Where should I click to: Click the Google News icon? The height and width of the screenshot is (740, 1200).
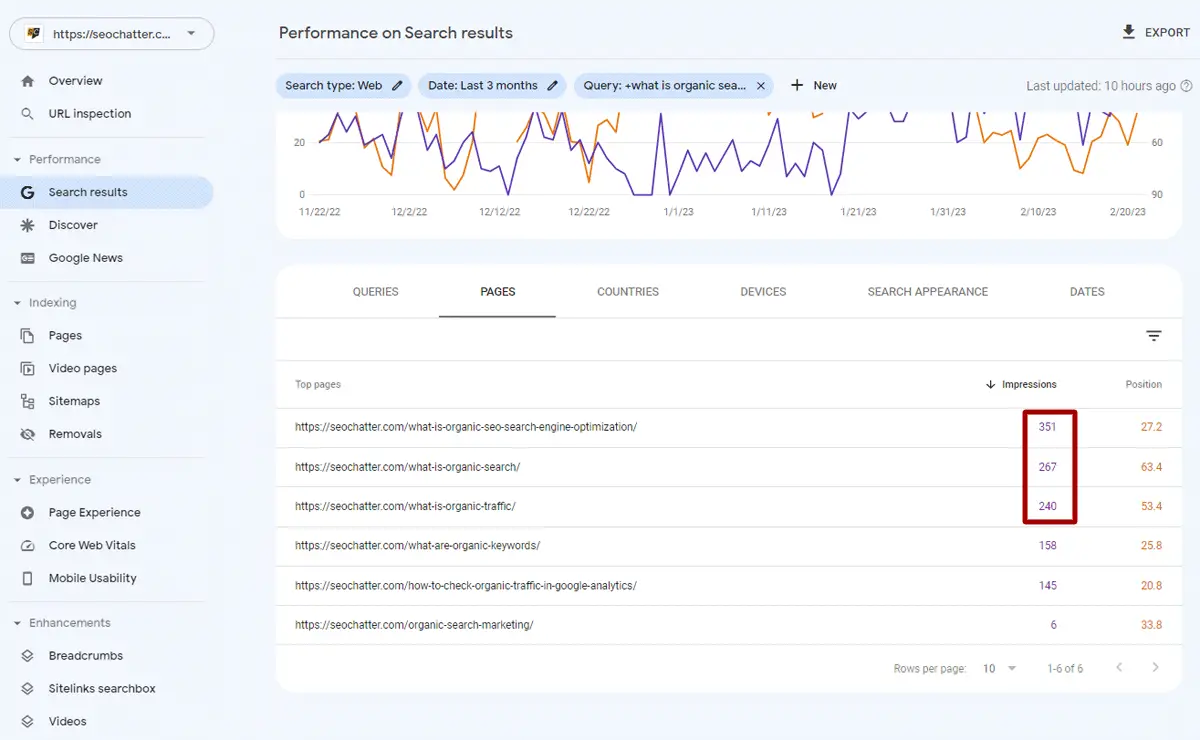click(28, 258)
